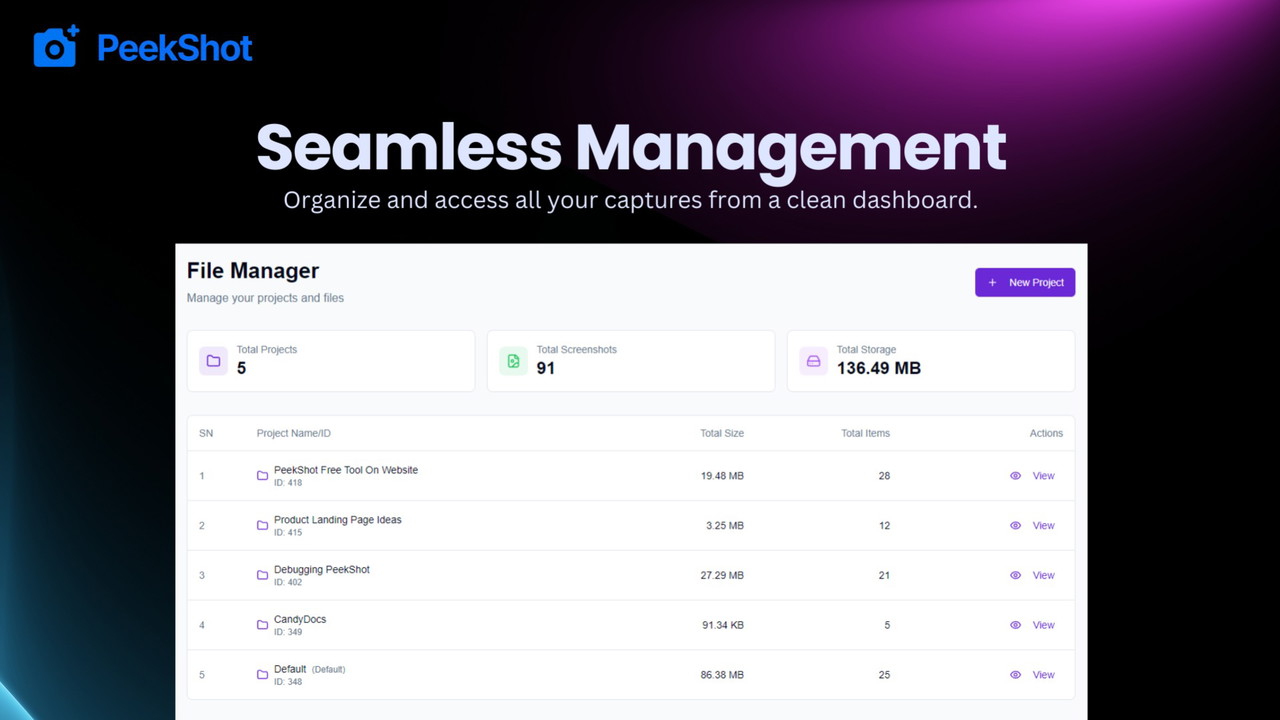Click the Default project folder icon

point(262,675)
